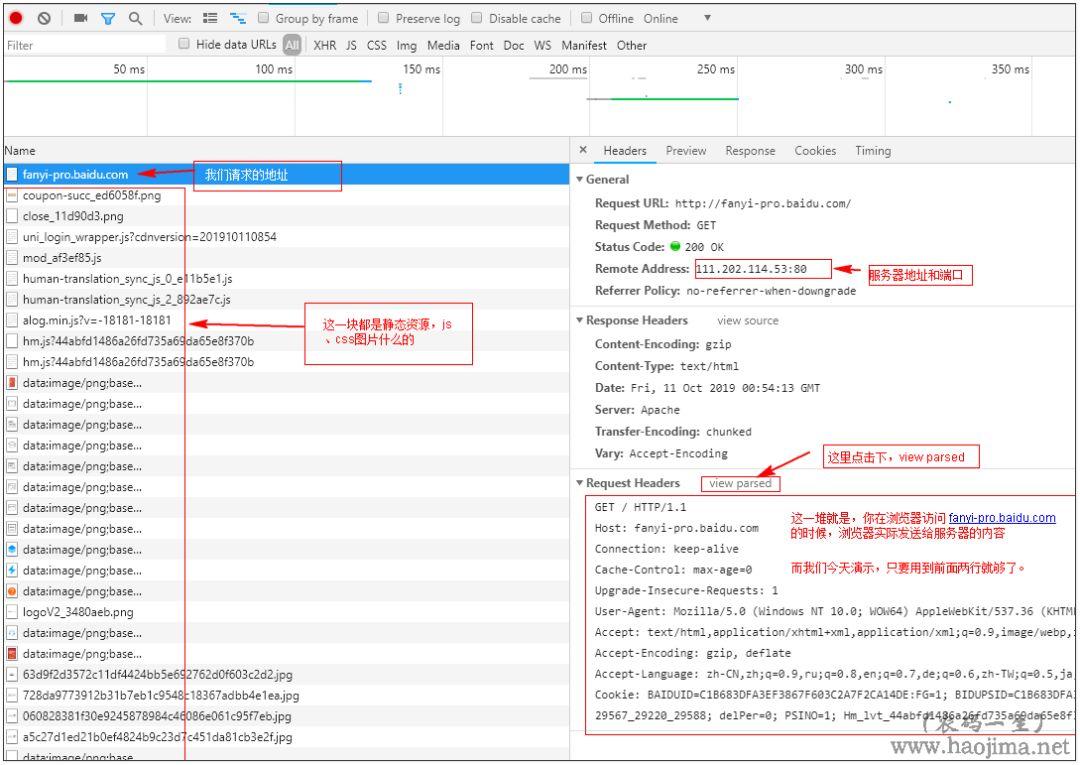Click the All requests filter pill

[292, 45]
